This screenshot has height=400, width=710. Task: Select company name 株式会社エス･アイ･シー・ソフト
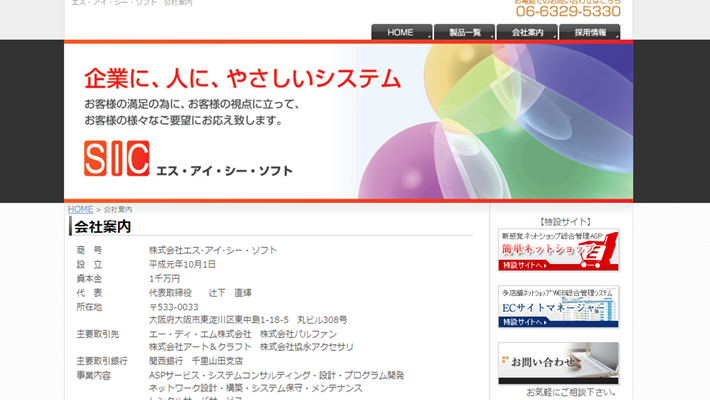click(x=213, y=250)
